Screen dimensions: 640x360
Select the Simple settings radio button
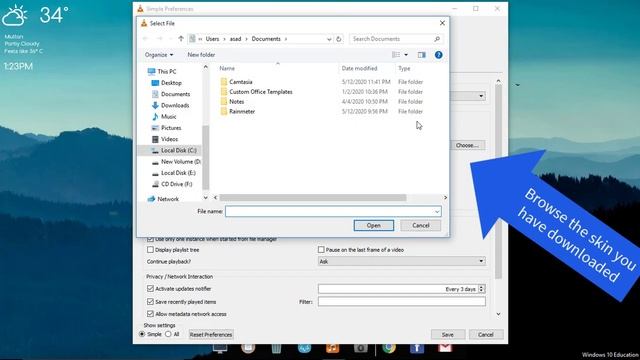coord(142,334)
